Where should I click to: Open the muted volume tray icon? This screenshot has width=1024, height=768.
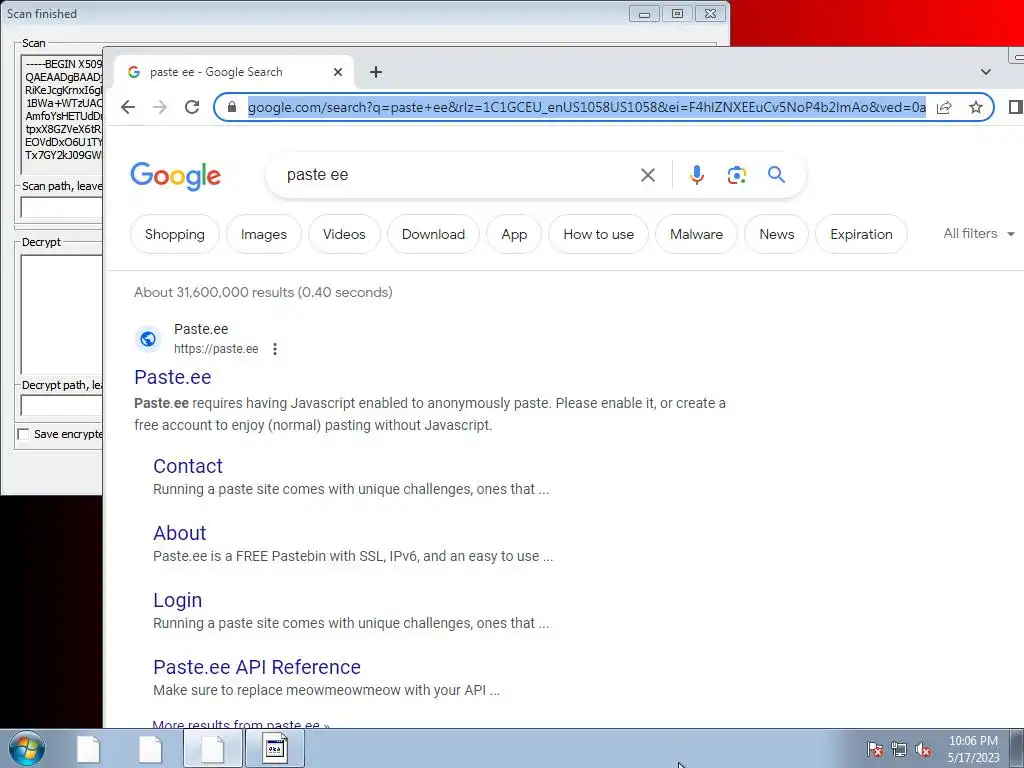pos(923,749)
